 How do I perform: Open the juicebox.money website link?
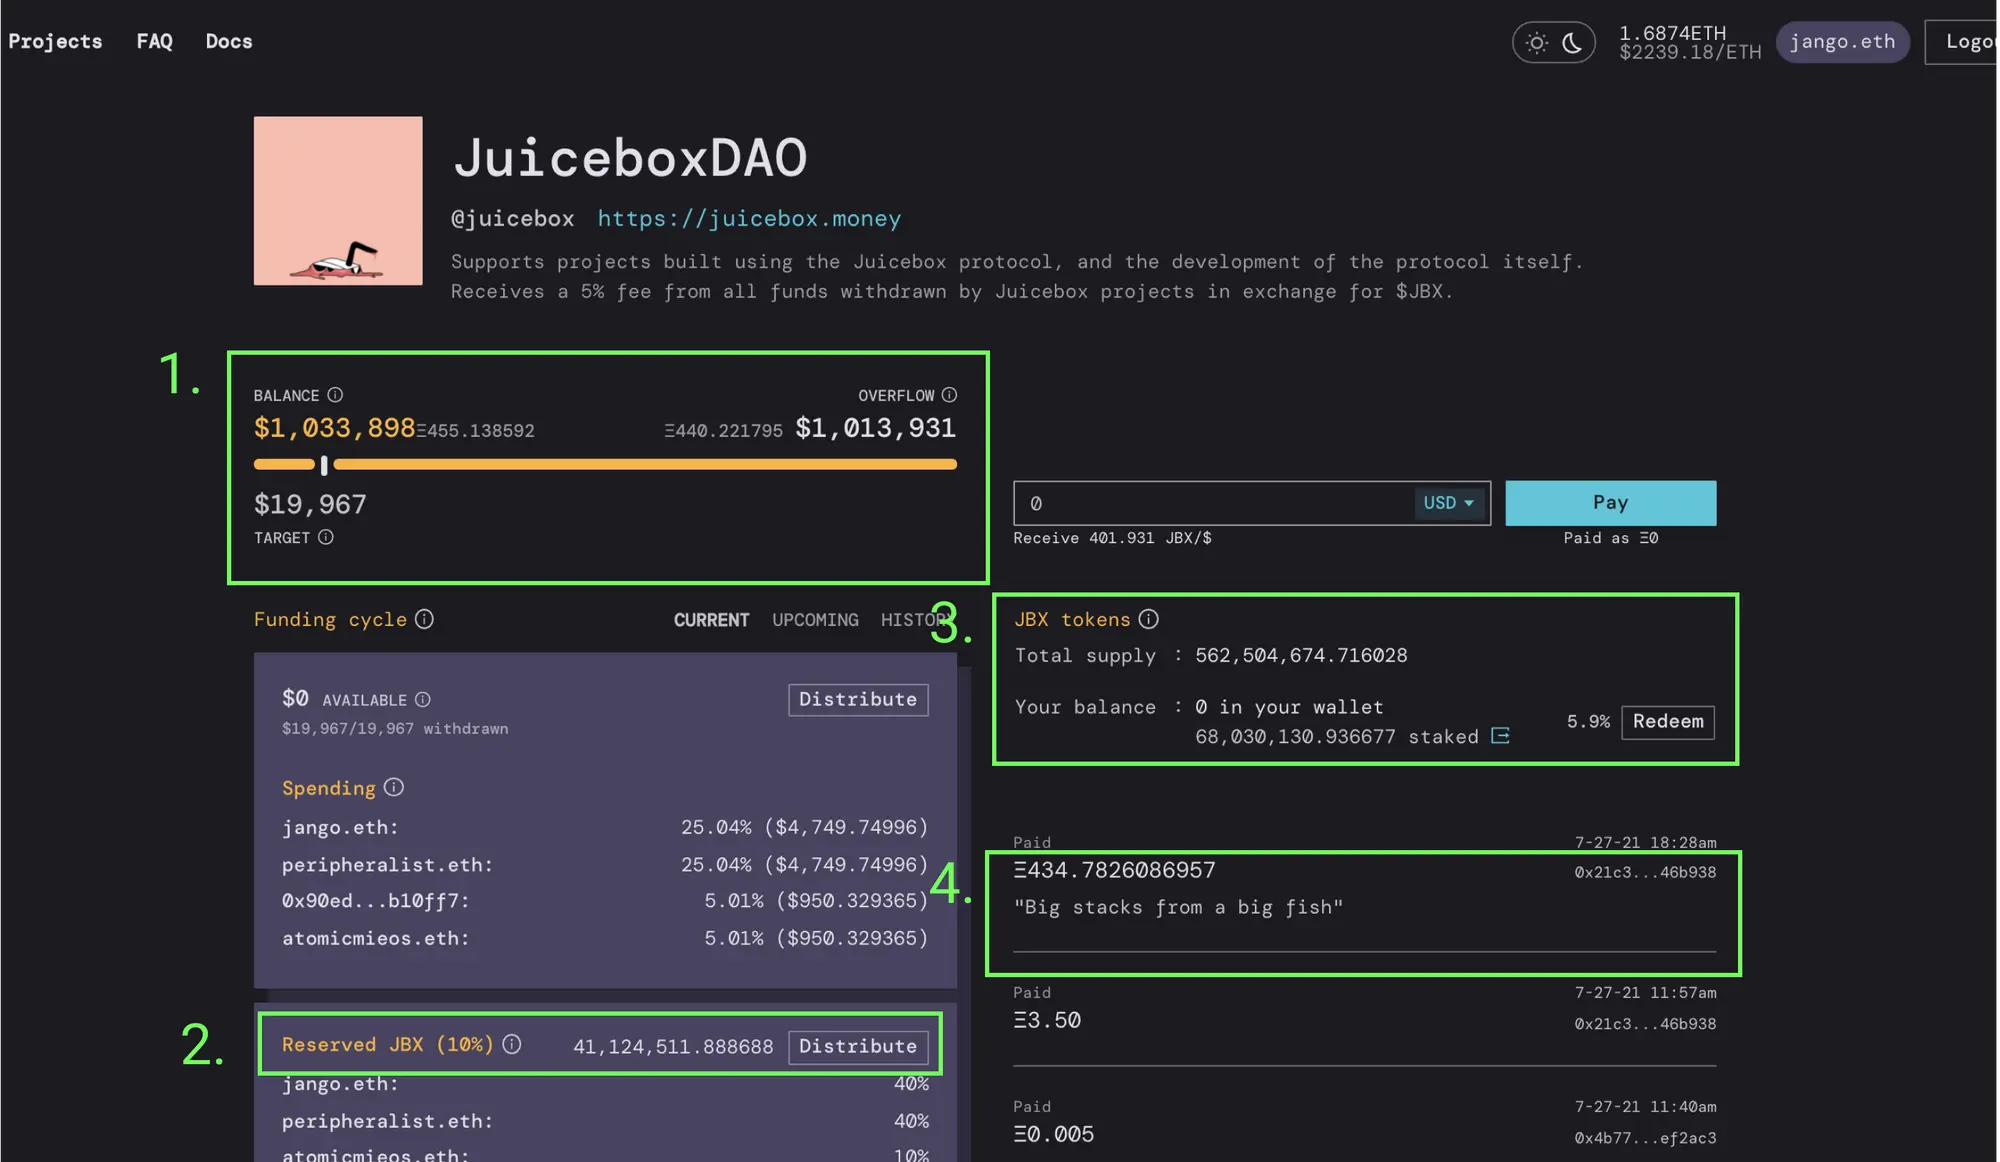(749, 218)
